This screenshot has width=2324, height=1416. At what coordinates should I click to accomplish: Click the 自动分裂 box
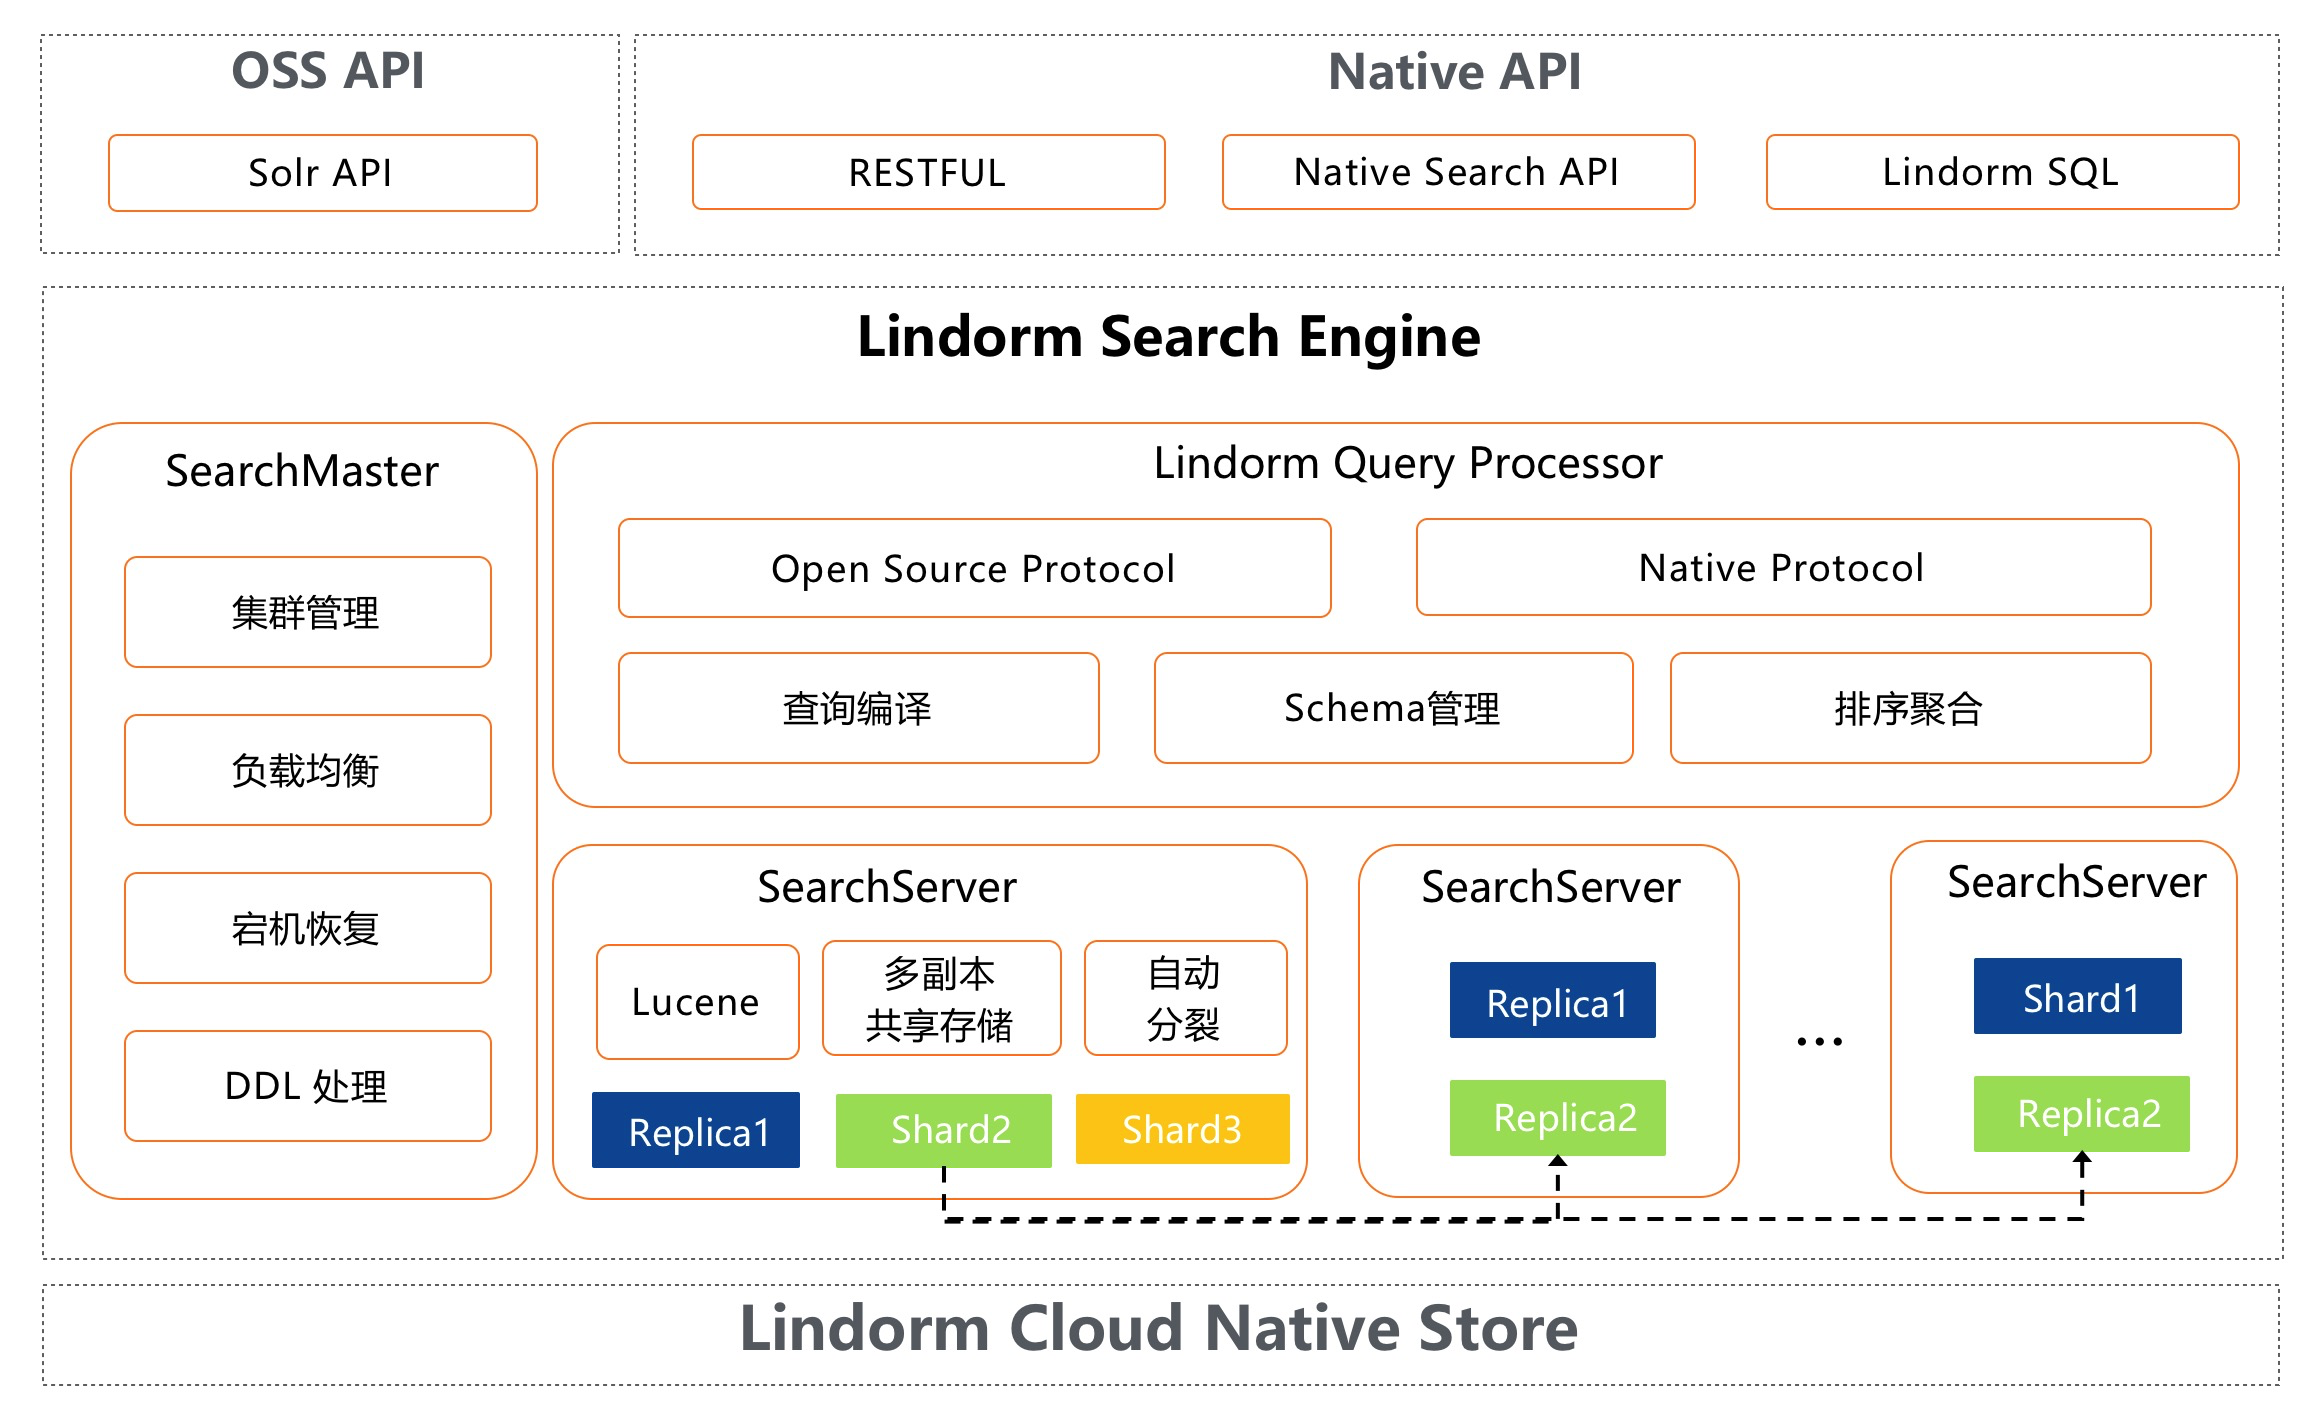(x=1185, y=998)
